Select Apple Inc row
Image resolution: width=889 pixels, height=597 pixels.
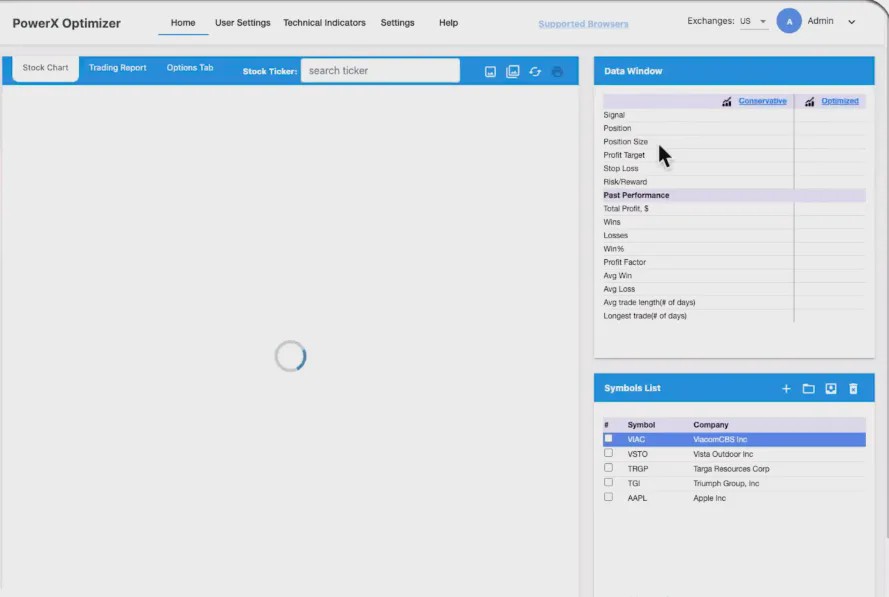(734, 498)
